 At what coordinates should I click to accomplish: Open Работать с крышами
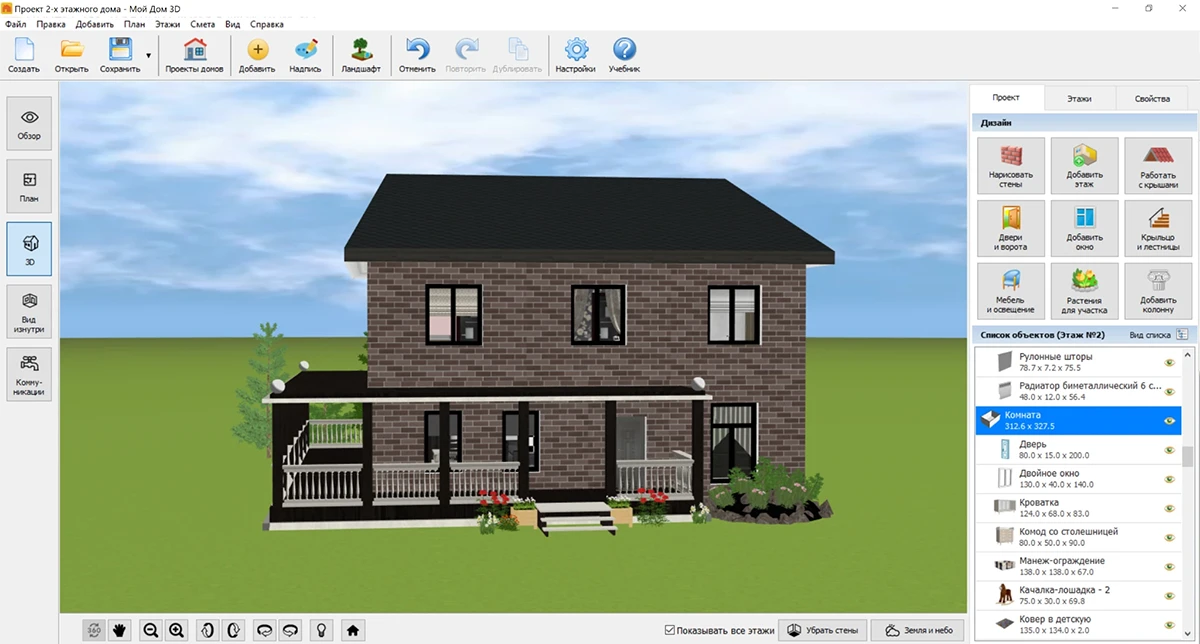(1158, 165)
